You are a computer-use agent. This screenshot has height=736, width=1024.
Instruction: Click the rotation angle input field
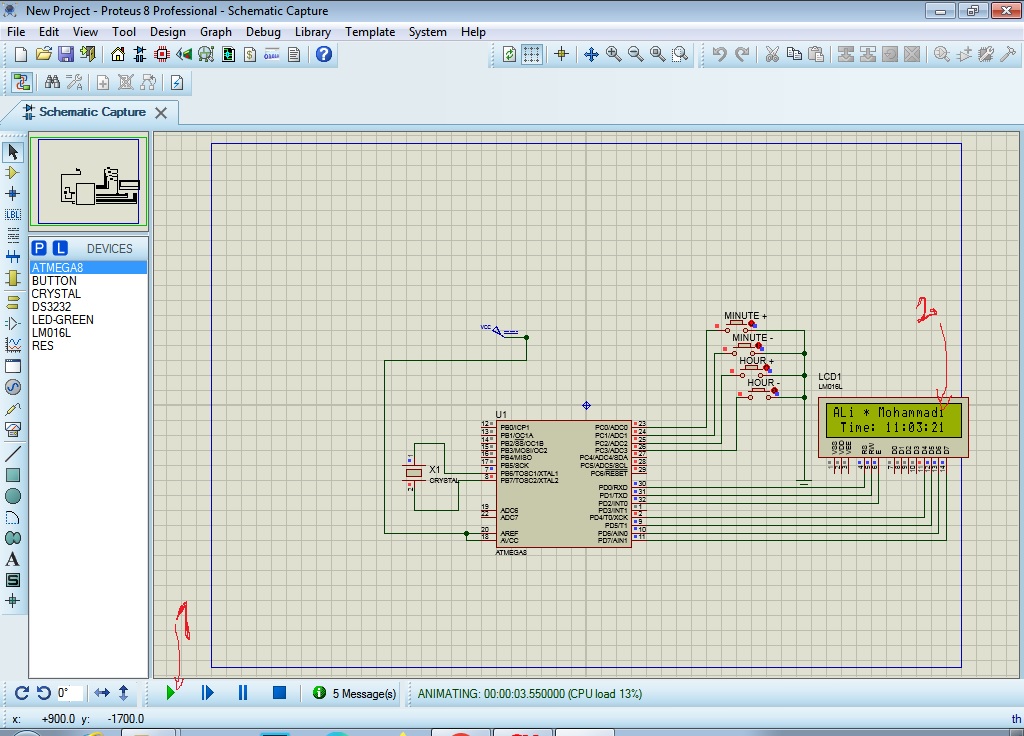click(70, 692)
